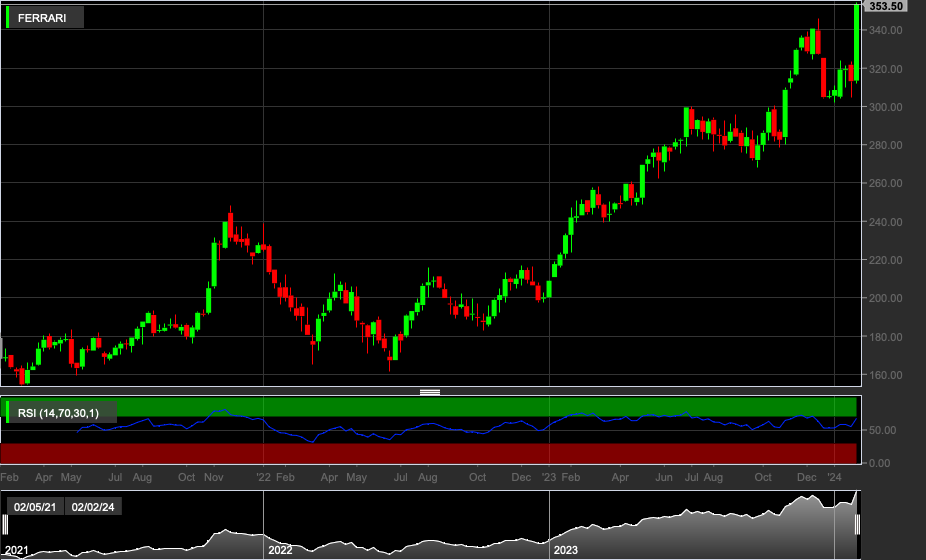Screen dimensions: 926x560
Task: Click the '24 label on the time axis
Action: [834, 477]
